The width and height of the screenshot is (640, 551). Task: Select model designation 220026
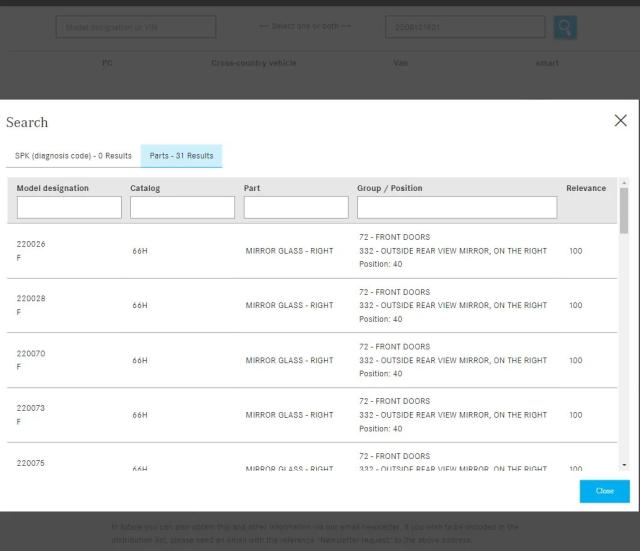(31, 244)
